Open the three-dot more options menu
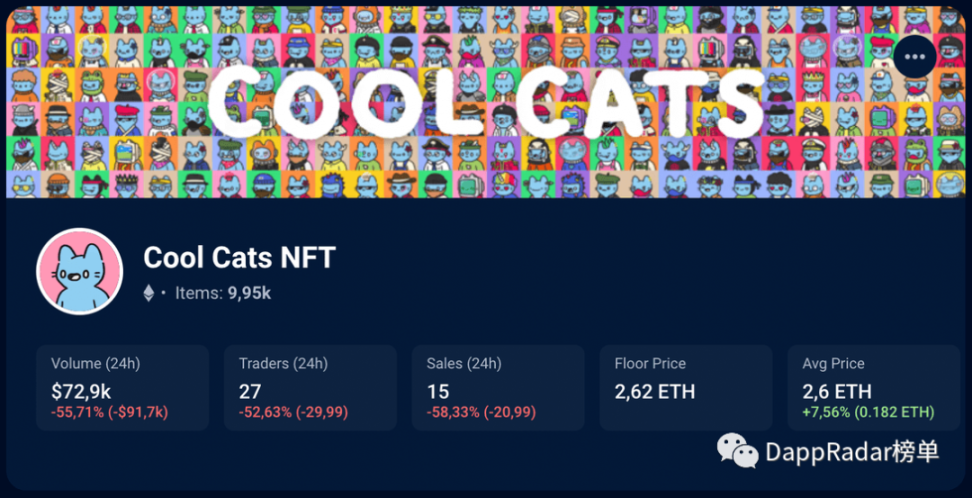This screenshot has height=498, width=972. point(914,56)
